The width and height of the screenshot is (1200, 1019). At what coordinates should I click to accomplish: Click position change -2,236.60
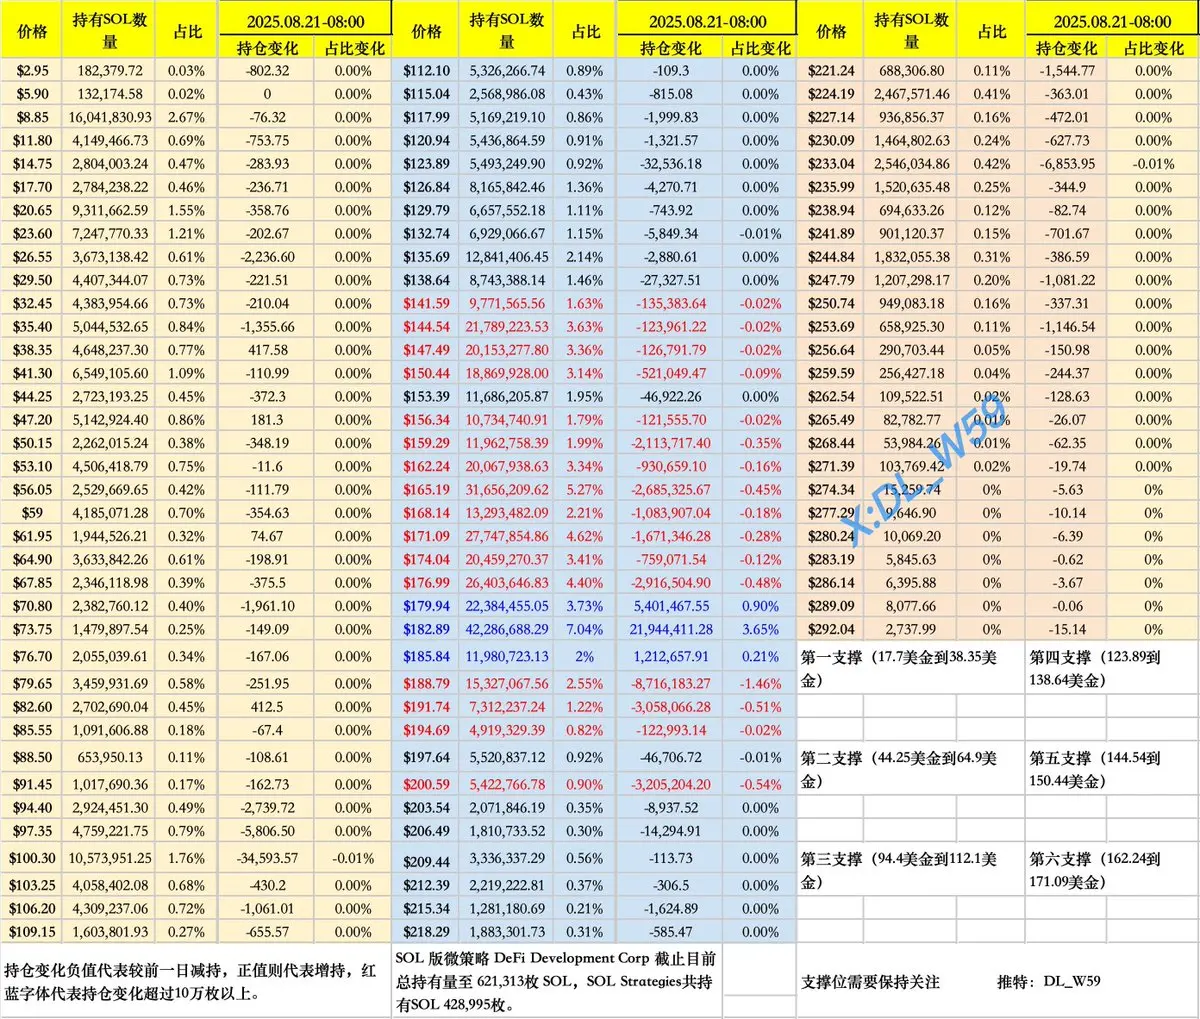(267, 257)
